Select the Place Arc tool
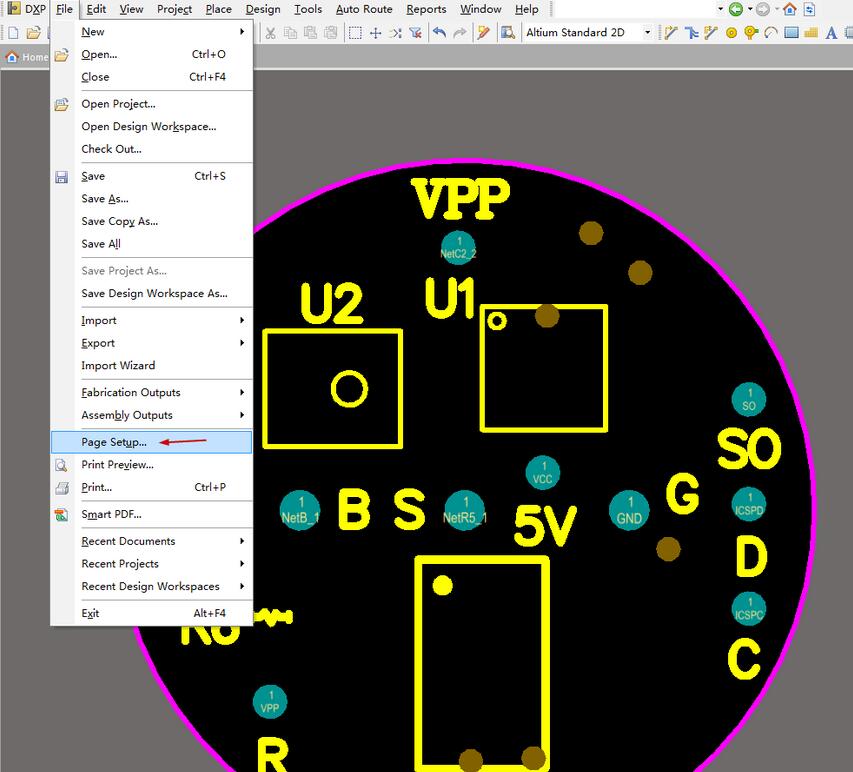 tap(771, 33)
